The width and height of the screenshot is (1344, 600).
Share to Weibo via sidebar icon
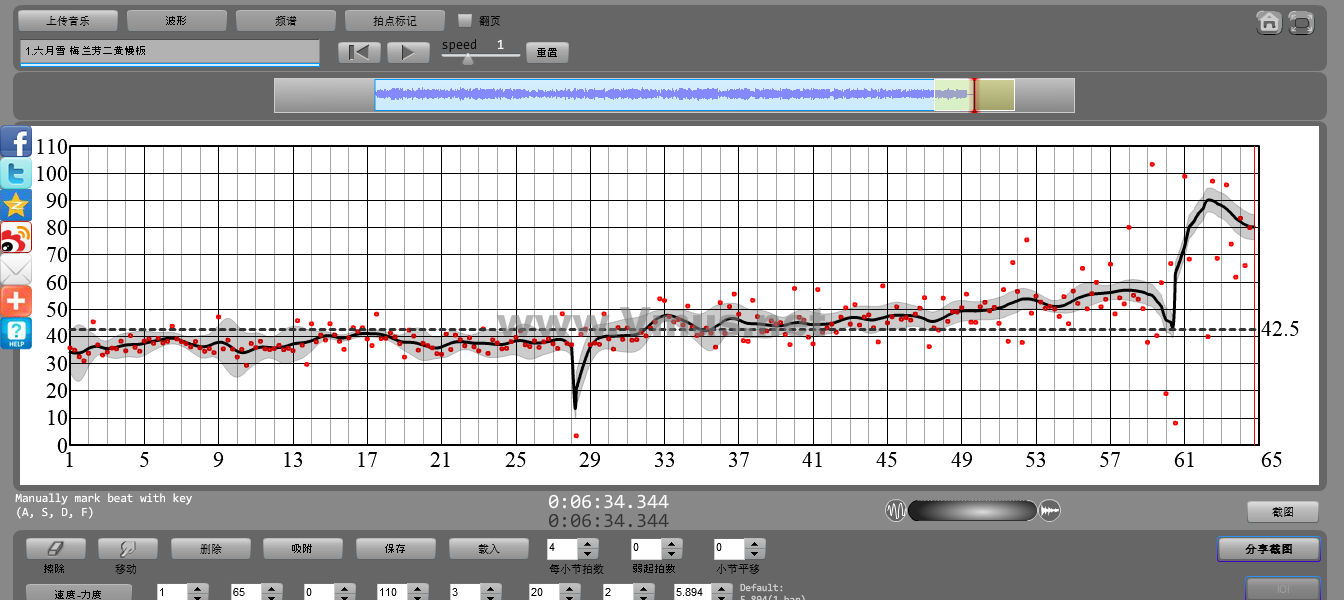[16, 237]
